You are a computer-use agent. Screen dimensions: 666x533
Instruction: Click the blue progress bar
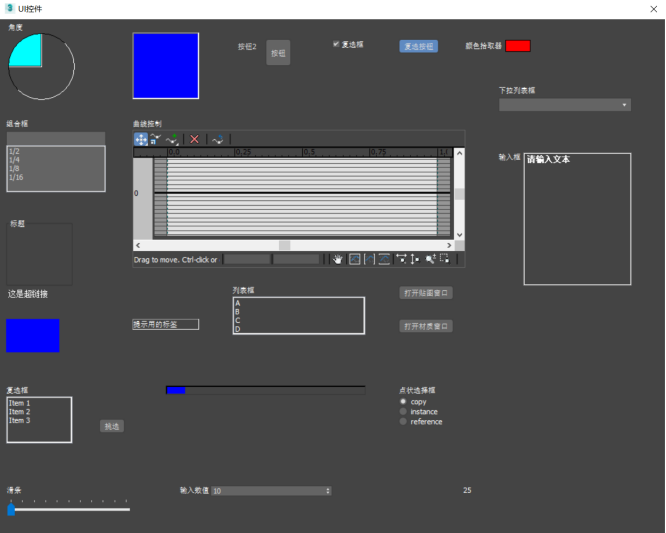tap(265, 390)
